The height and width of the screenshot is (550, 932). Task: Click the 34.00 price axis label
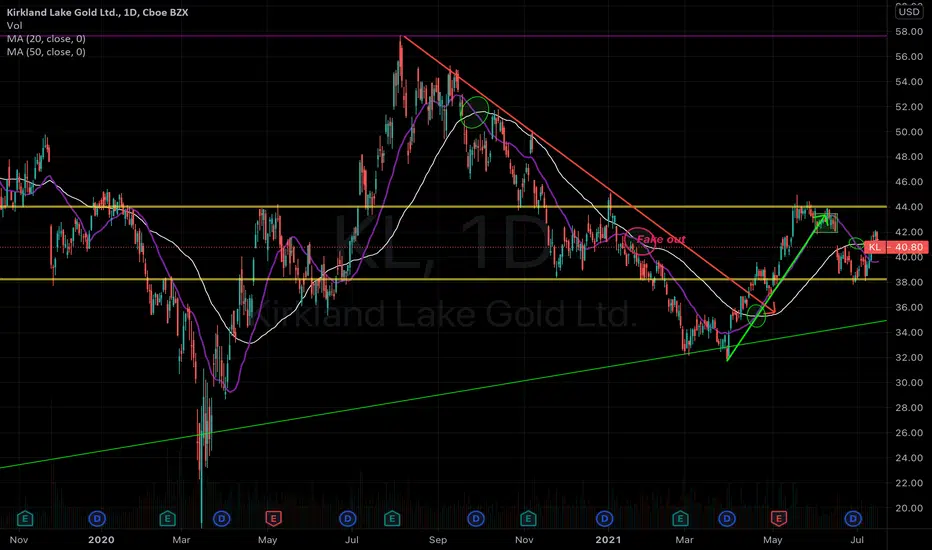[909, 332]
